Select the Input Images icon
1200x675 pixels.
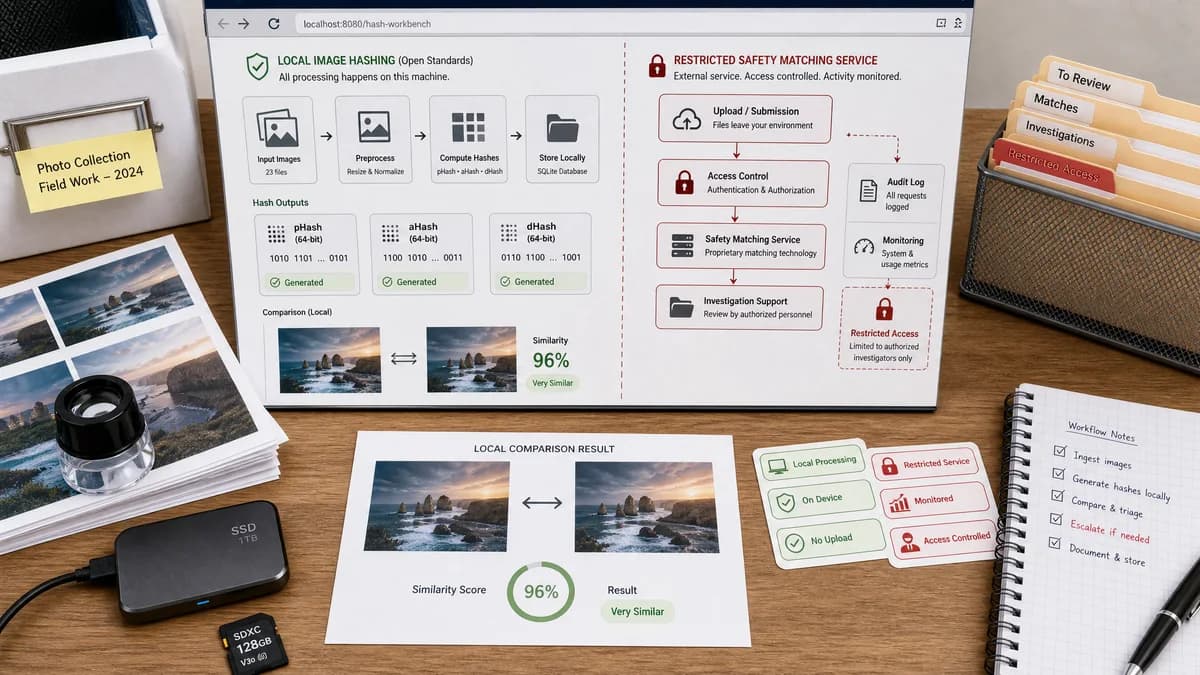(x=278, y=127)
